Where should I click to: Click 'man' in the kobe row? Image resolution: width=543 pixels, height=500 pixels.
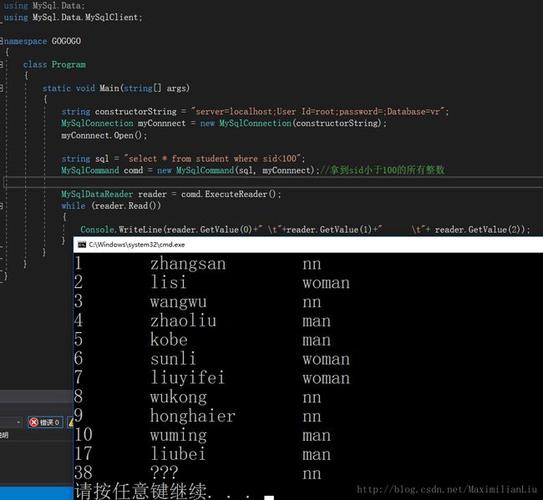coord(317,340)
